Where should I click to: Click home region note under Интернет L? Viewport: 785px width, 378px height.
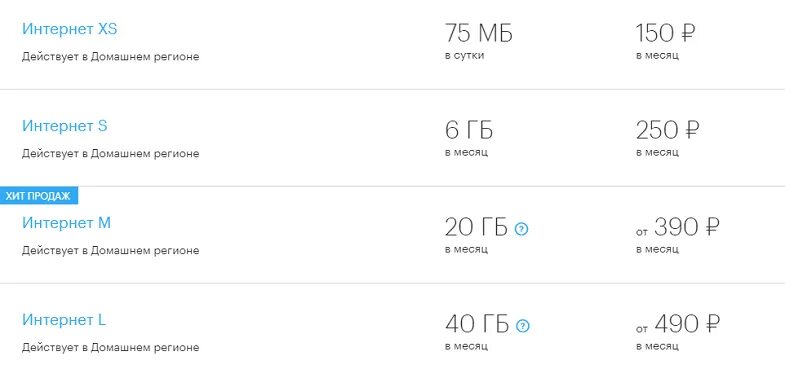110,347
